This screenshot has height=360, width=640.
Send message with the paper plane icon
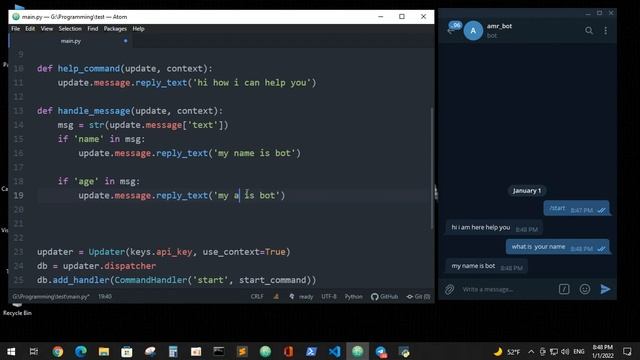coord(605,289)
